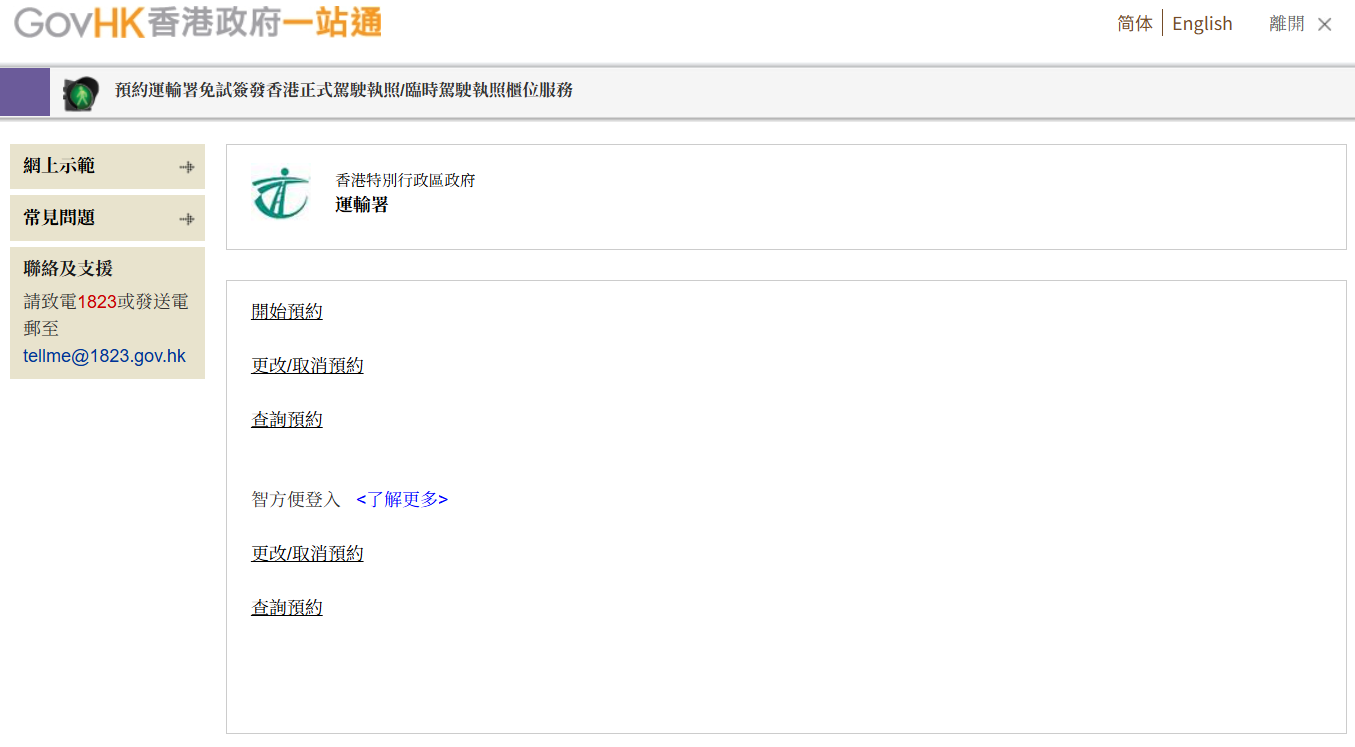The image size is (1355, 747).
Task: Click 查詢預約 to enquire a booking
Action: [x=287, y=419]
